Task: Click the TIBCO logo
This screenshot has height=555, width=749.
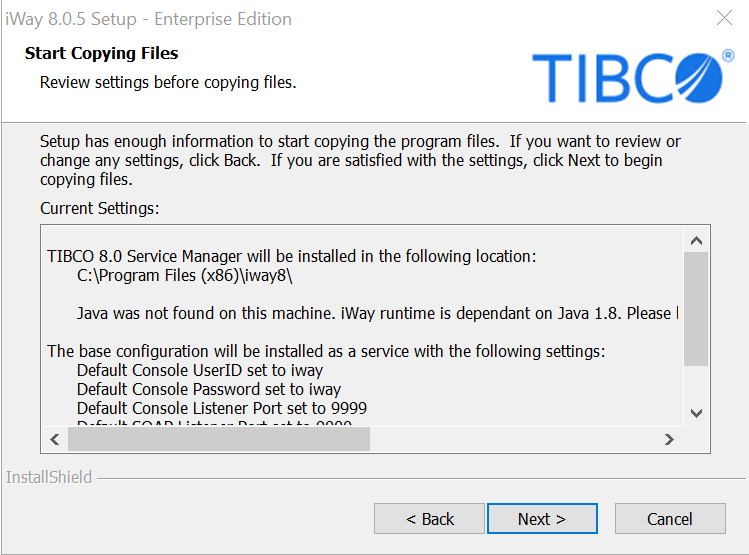Action: [633, 76]
